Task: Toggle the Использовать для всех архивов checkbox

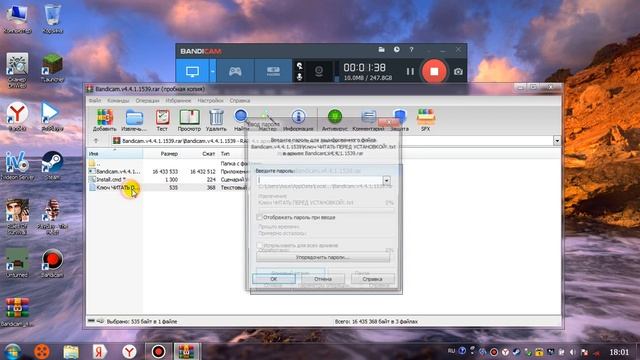Action: [x=259, y=245]
